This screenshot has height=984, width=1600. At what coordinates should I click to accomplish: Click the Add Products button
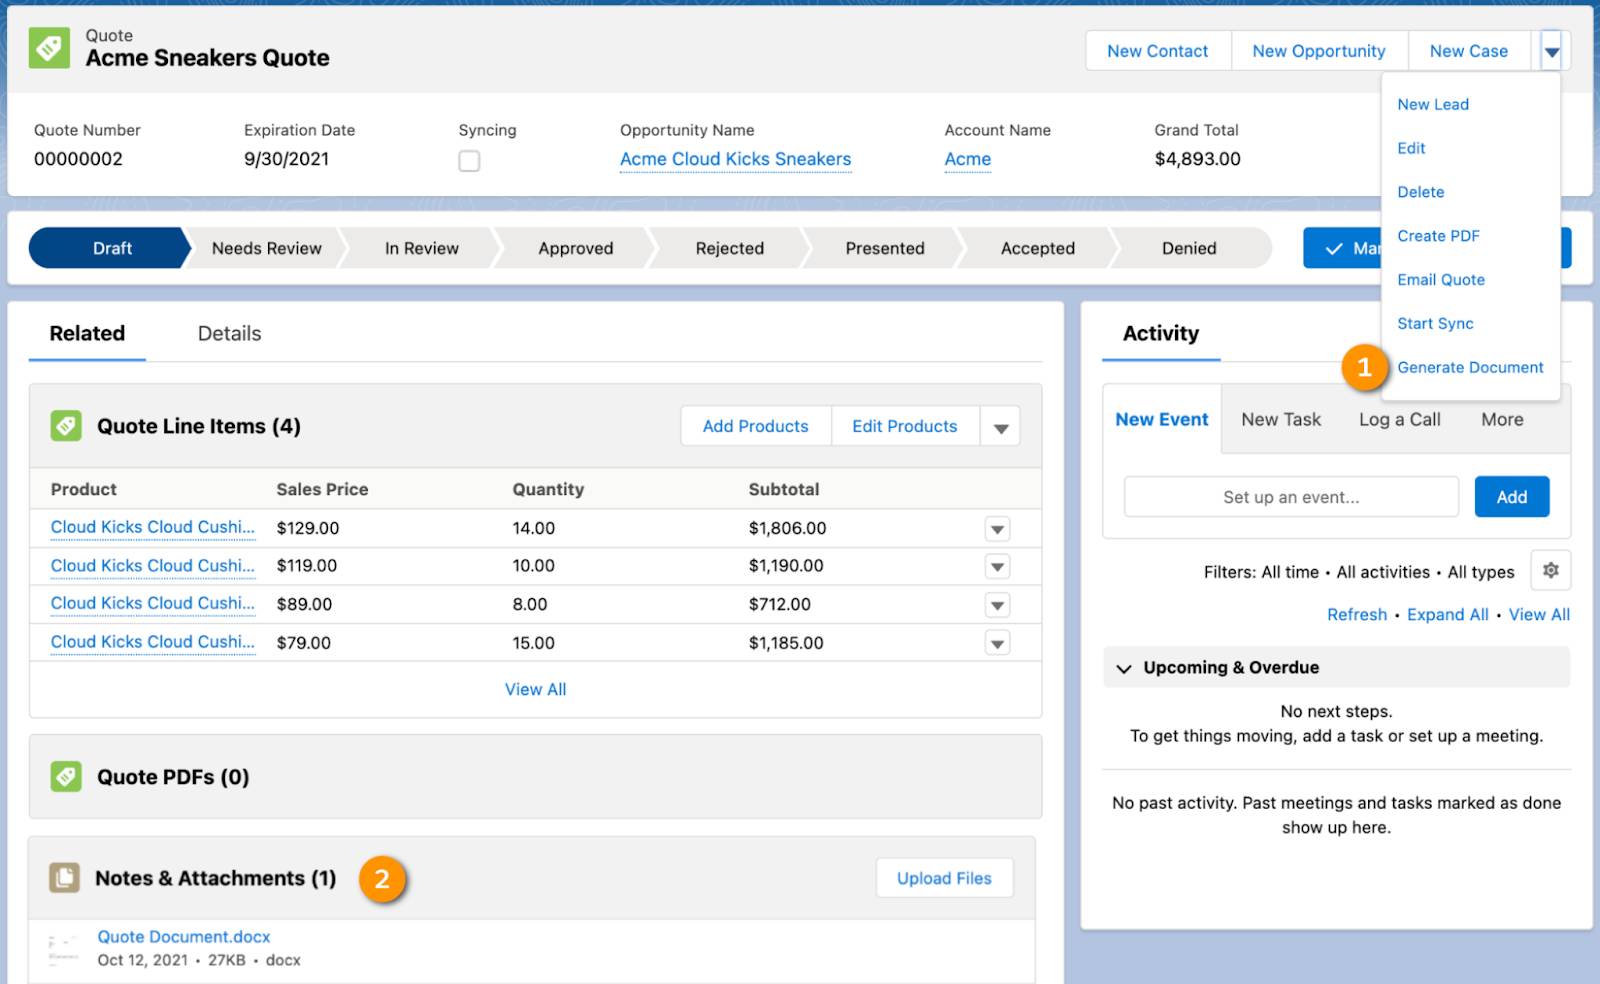tap(755, 426)
